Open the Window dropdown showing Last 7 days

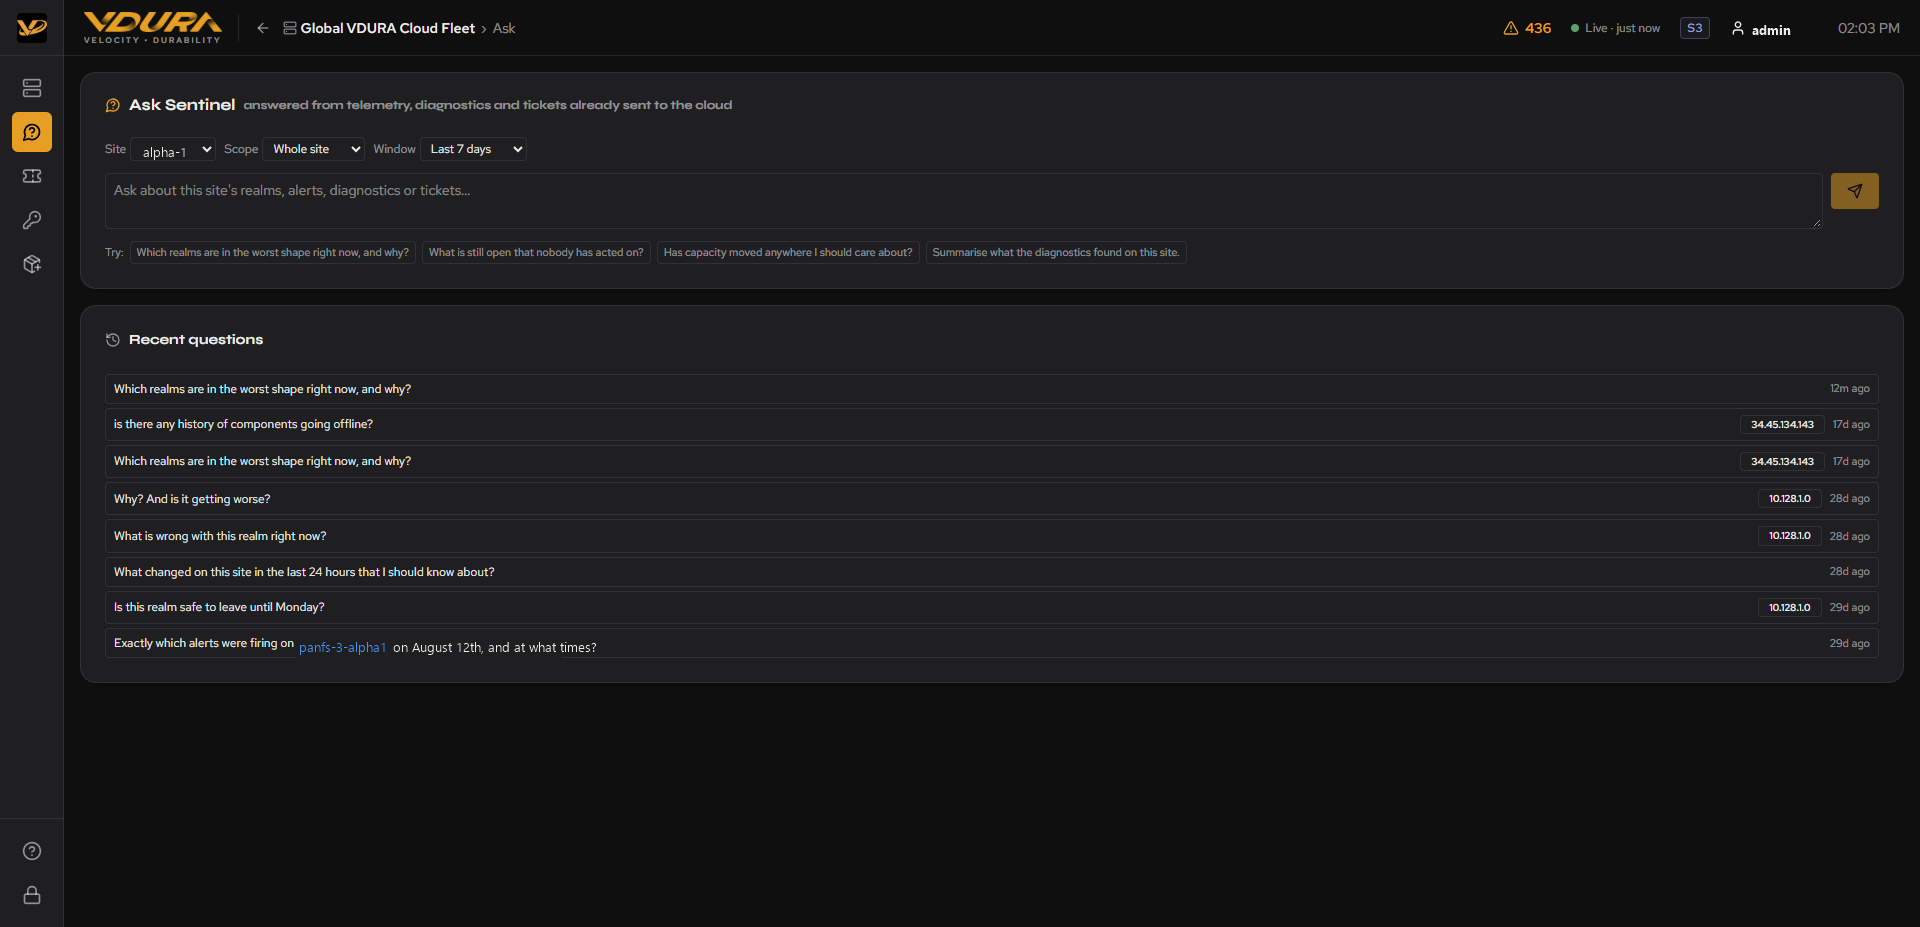tap(473, 149)
